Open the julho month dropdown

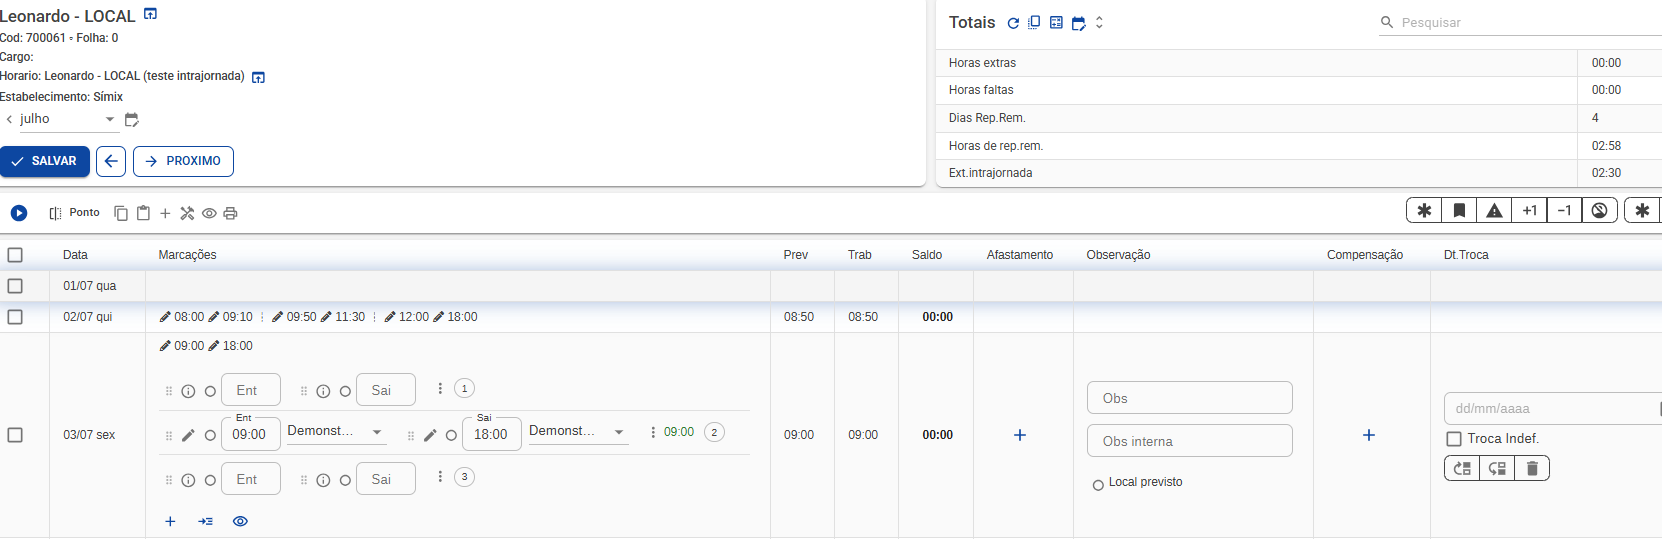click(68, 119)
